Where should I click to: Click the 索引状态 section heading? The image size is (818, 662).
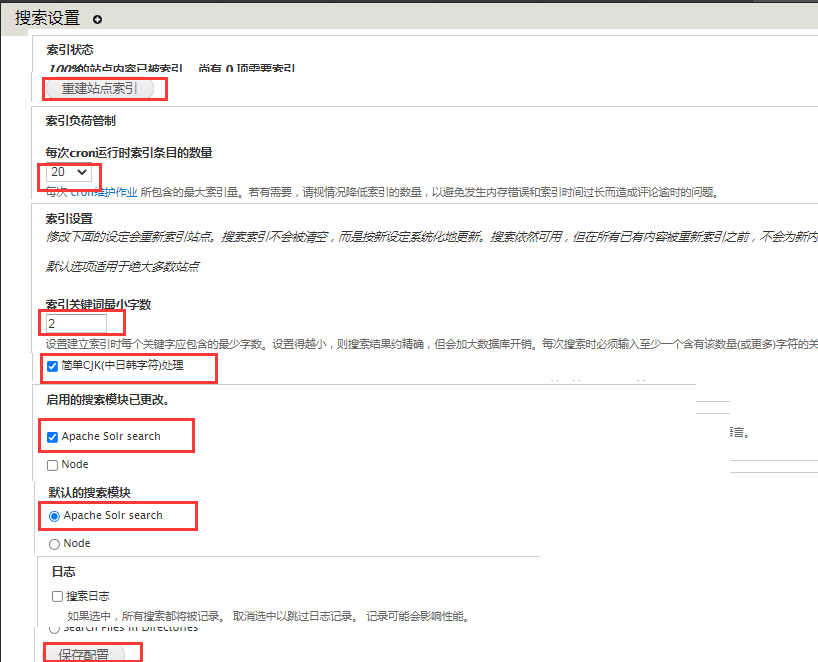(x=69, y=50)
